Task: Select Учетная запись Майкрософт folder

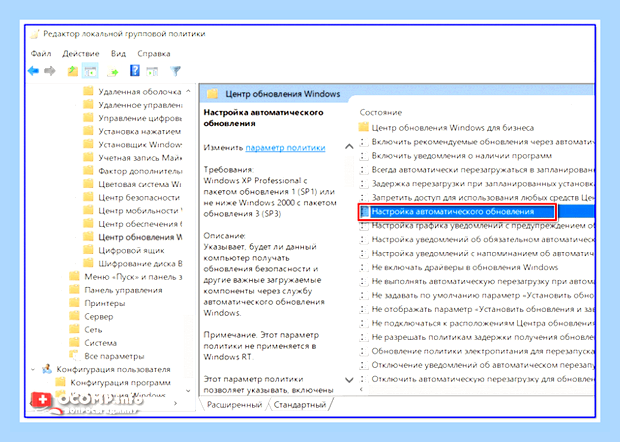Action: (132, 158)
